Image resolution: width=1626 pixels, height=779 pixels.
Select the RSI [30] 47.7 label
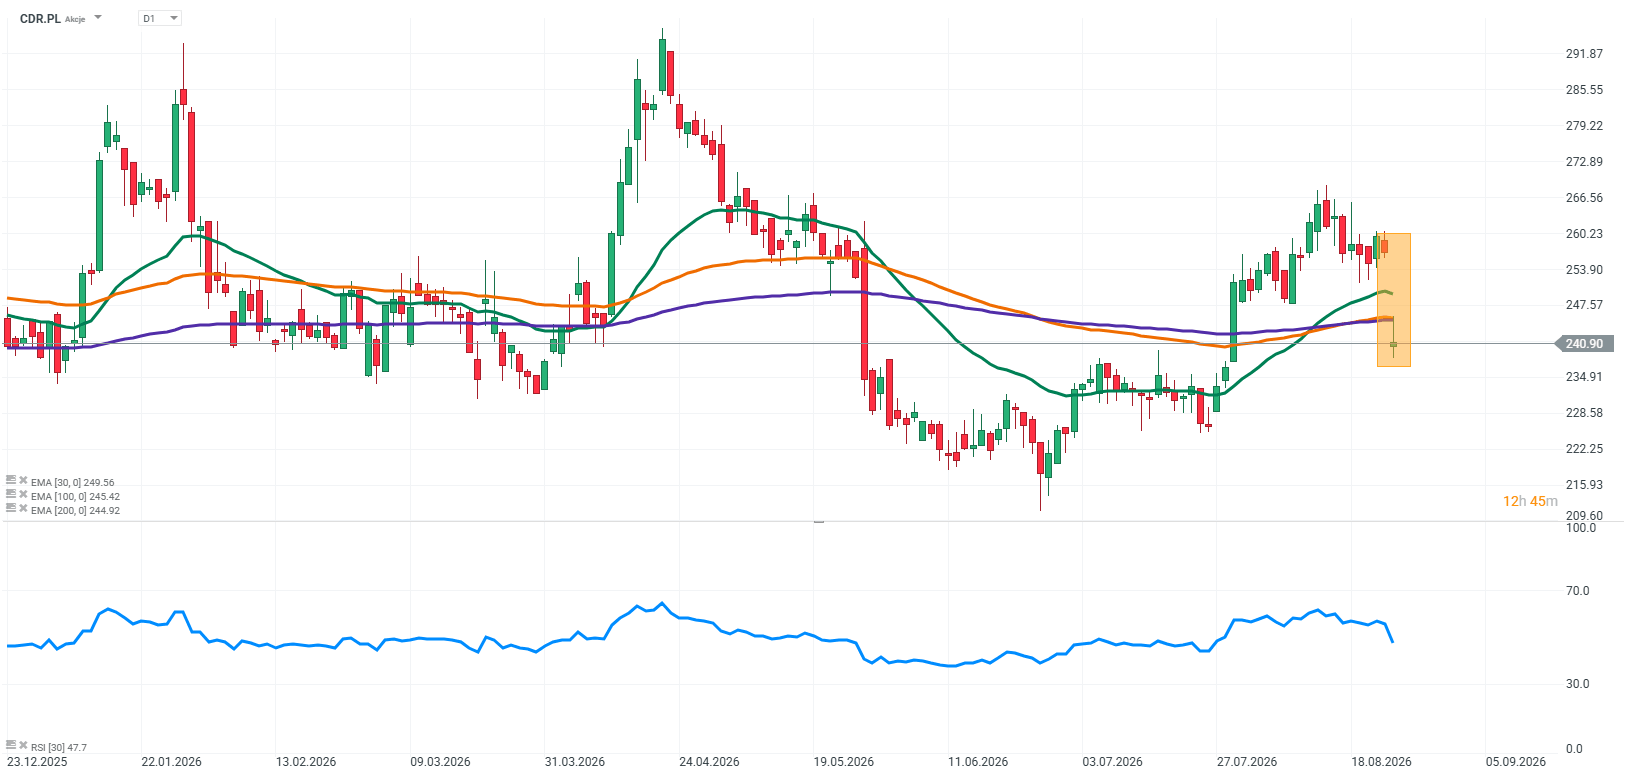pos(59,747)
